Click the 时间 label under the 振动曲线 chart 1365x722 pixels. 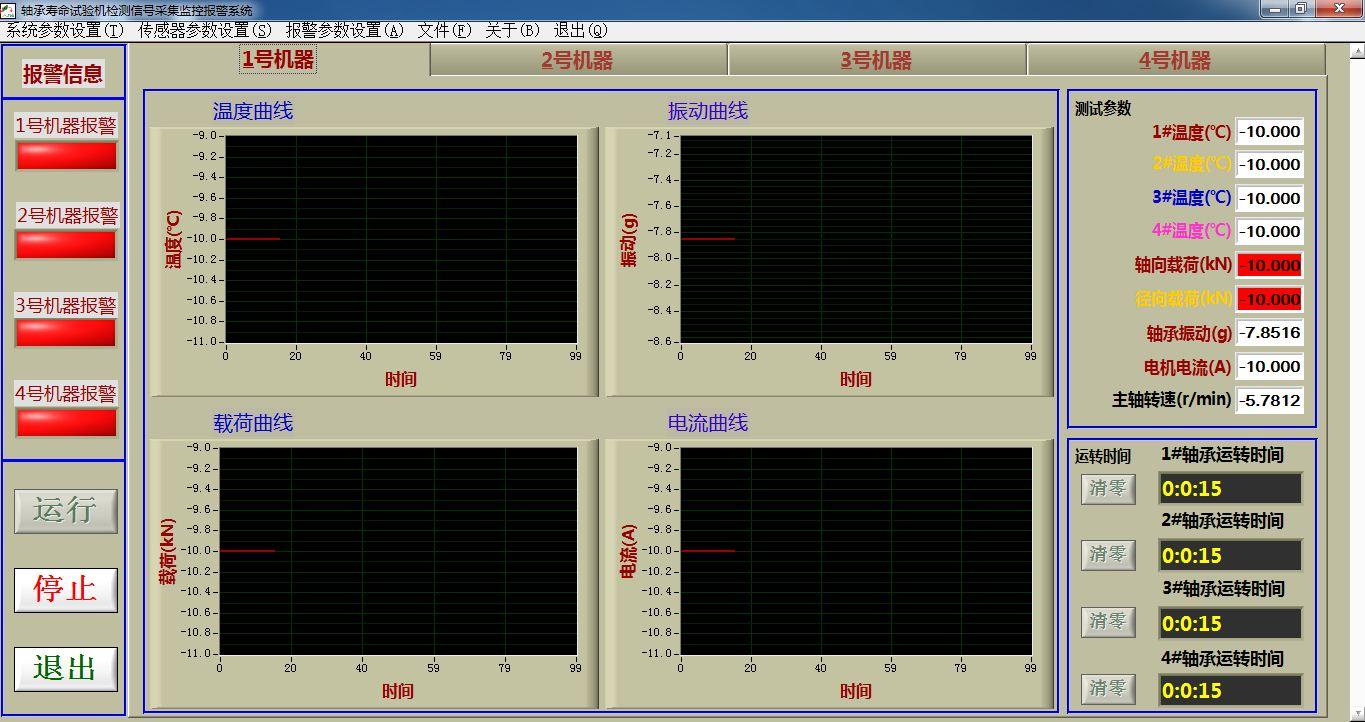coord(855,379)
